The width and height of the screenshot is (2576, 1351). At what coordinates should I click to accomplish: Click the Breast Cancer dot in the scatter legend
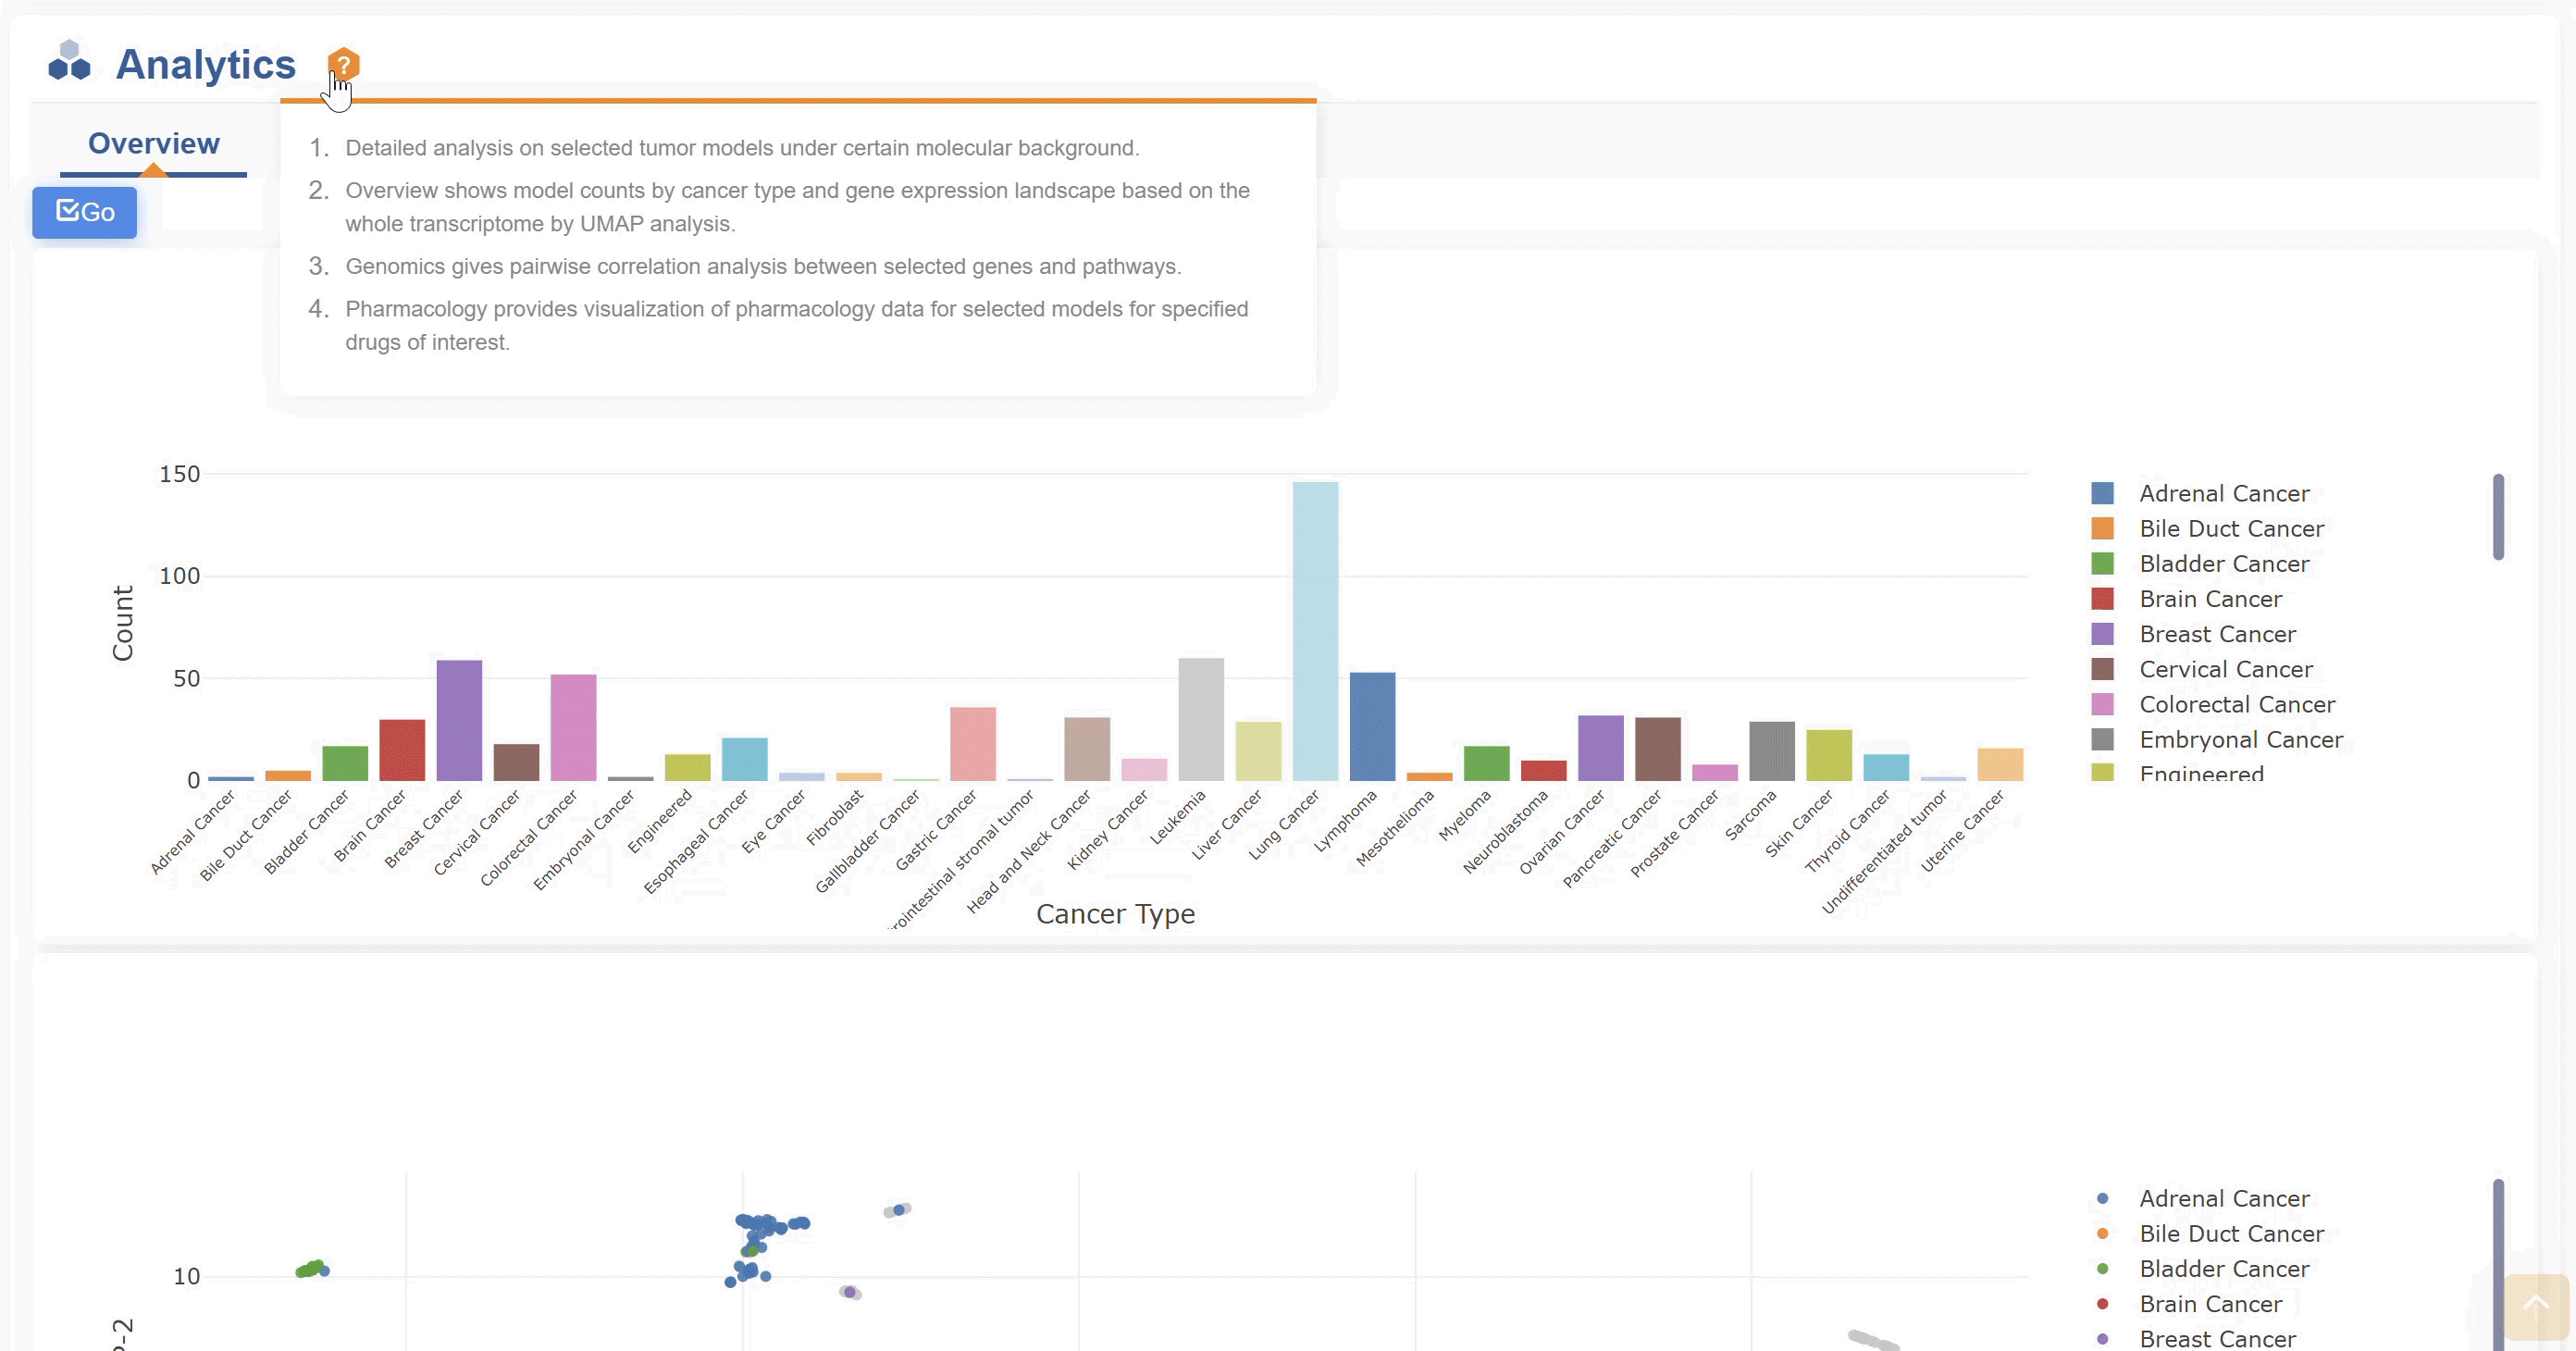click(2102, 1339)
